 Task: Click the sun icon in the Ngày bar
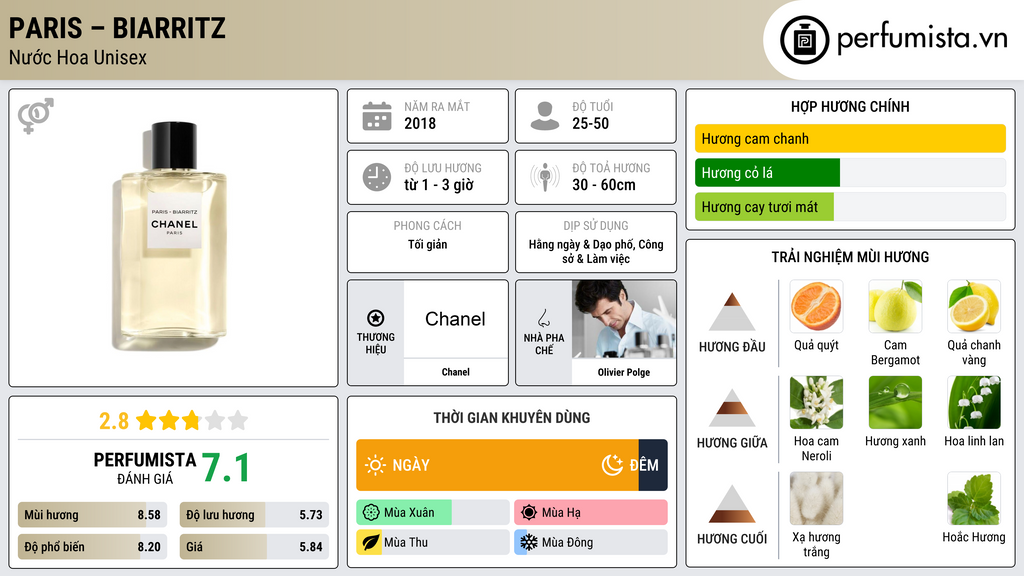[375, 465]
